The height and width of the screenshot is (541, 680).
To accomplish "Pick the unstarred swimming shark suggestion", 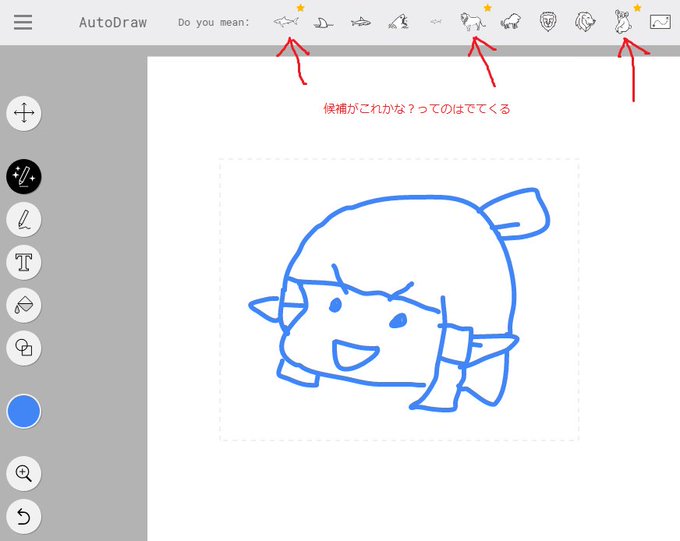I will [x=360, y=22].
